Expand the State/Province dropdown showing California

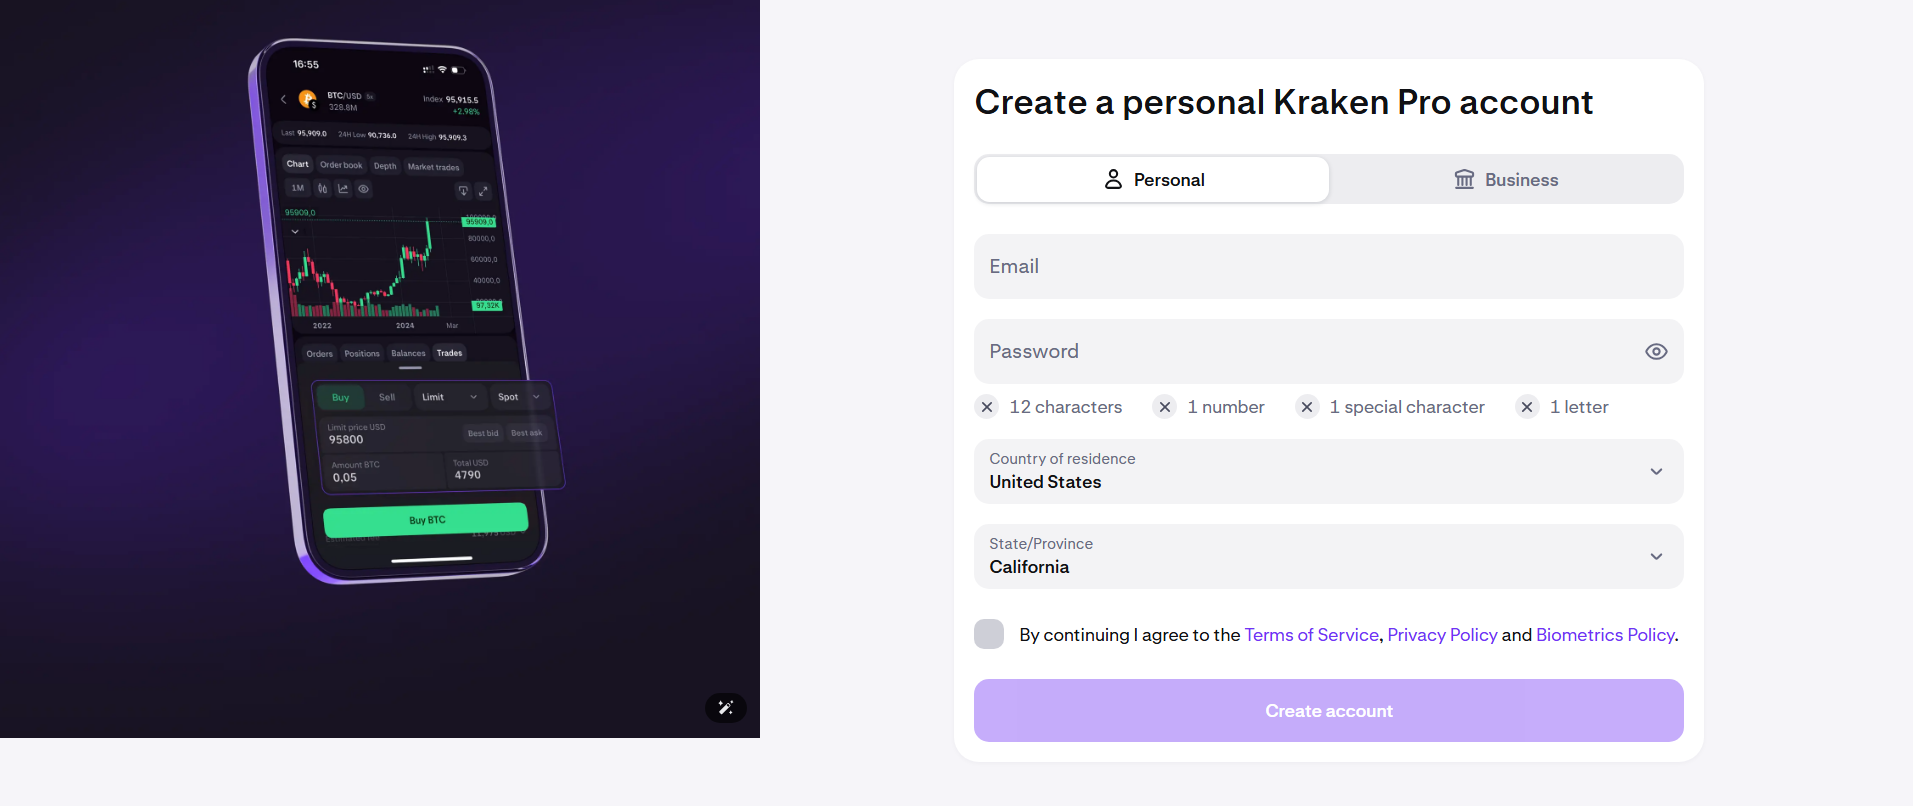click(1328, 556)
